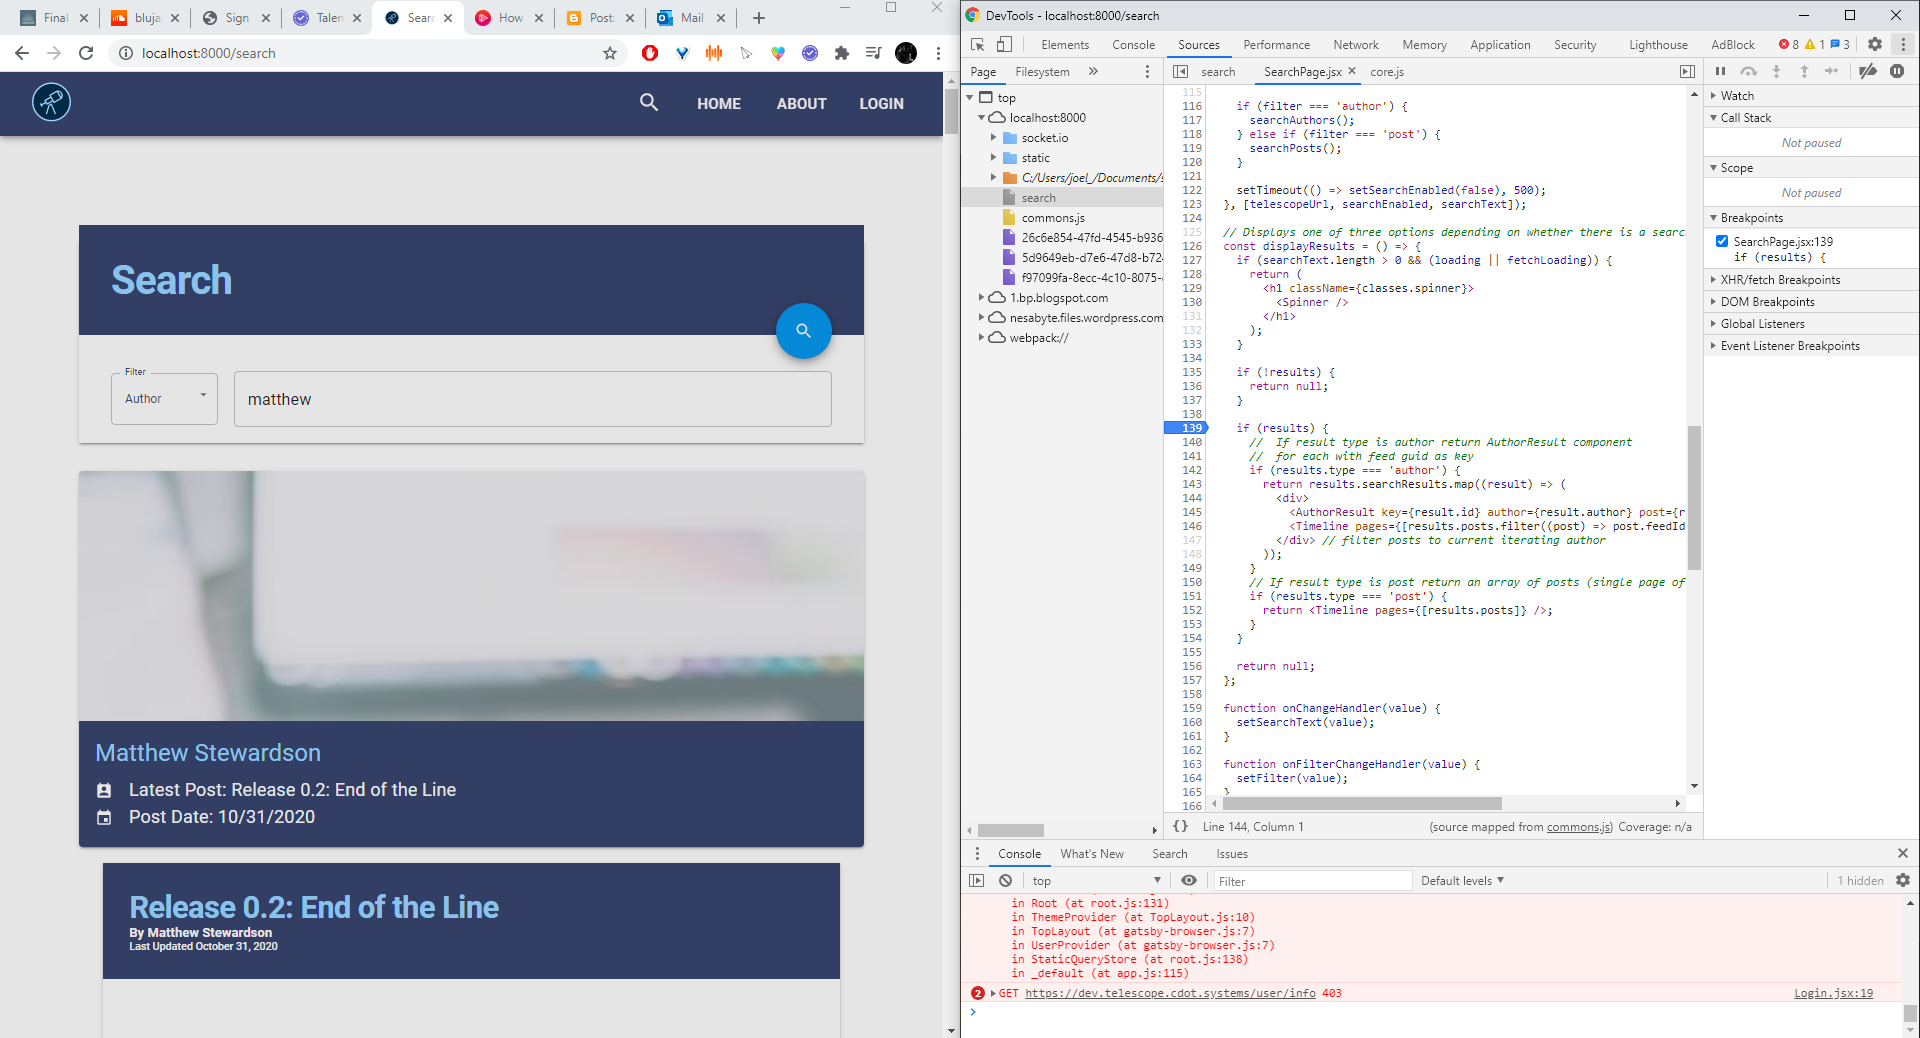
Task: Click HOME in the site navbar
Action: tap(719, 103)
